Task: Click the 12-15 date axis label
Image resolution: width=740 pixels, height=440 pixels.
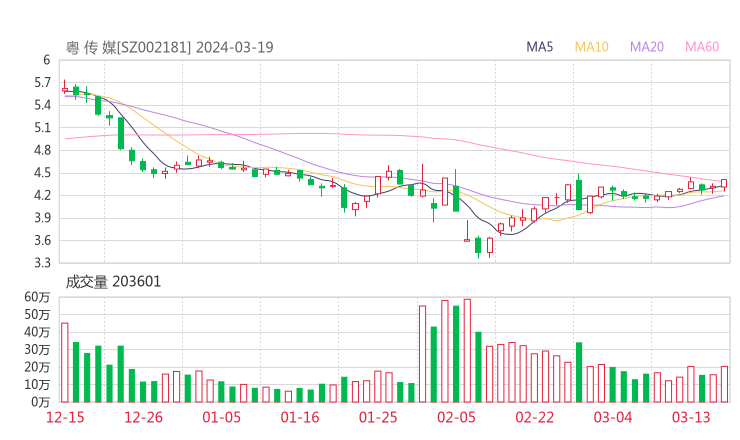Action: click(x=65, y=417)
